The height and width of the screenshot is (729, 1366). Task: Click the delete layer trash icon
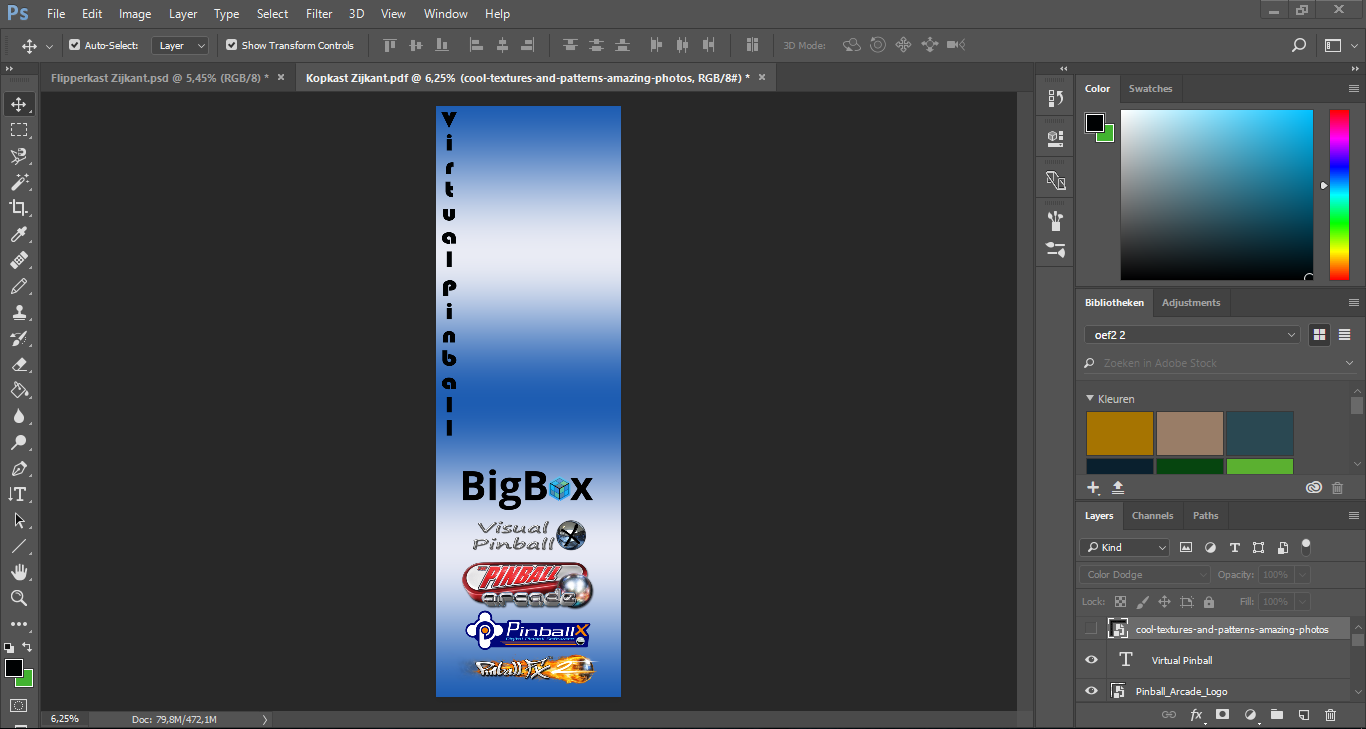[x=1330, y=715]
